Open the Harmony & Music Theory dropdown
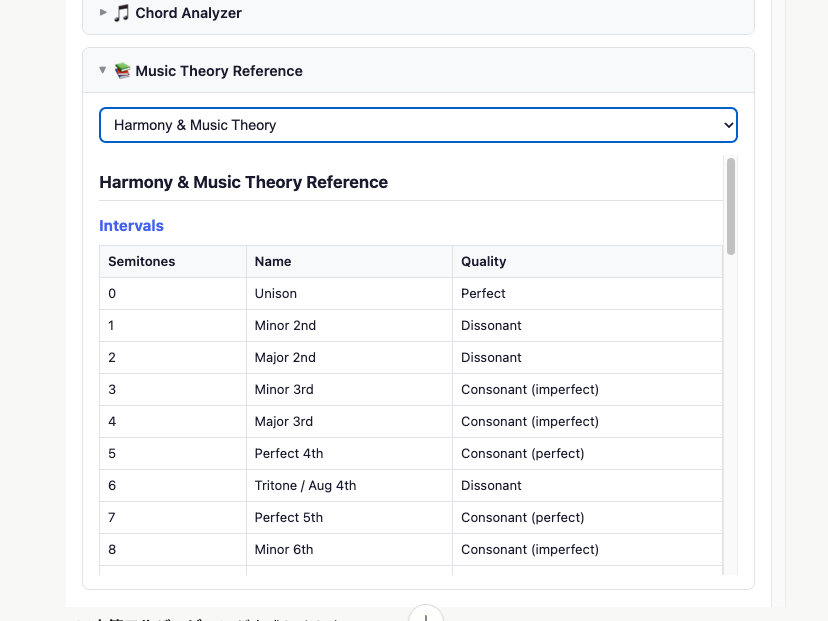This screenshot has width=828, height=621. [x=417, y=124]
